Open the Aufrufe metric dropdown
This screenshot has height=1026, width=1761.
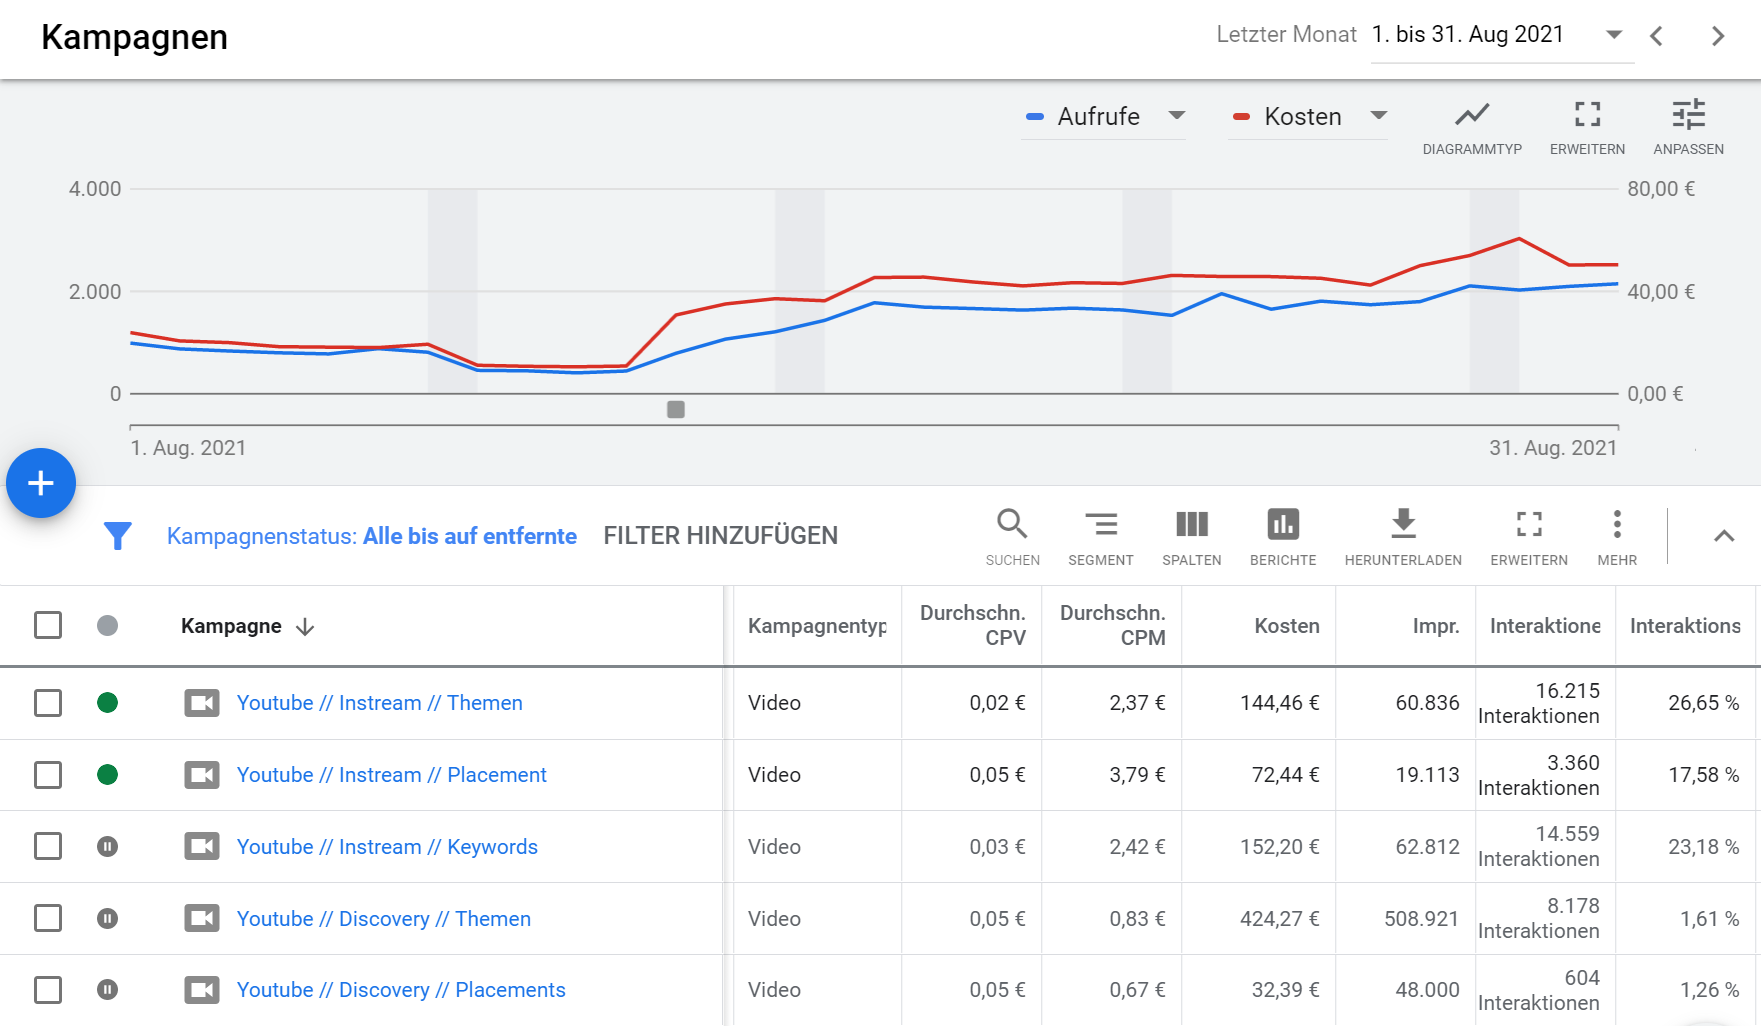click(1104, 116)
